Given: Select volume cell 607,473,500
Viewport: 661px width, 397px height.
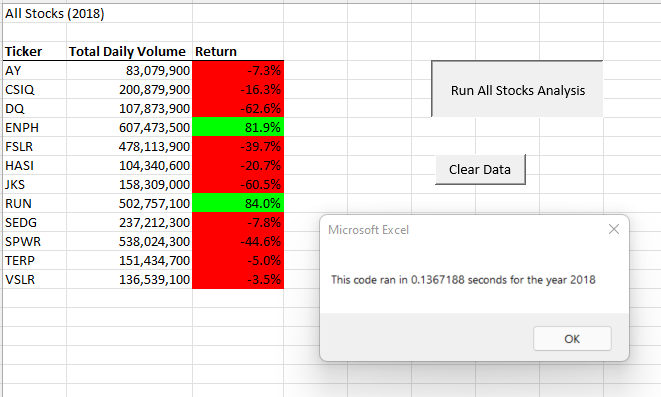Looking at the screenshot, I should click(129, 127).
